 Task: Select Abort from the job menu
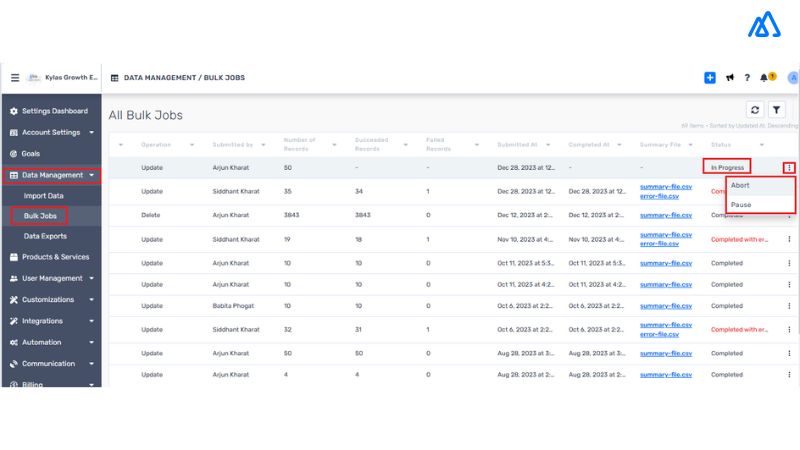[x=741, y=185]
